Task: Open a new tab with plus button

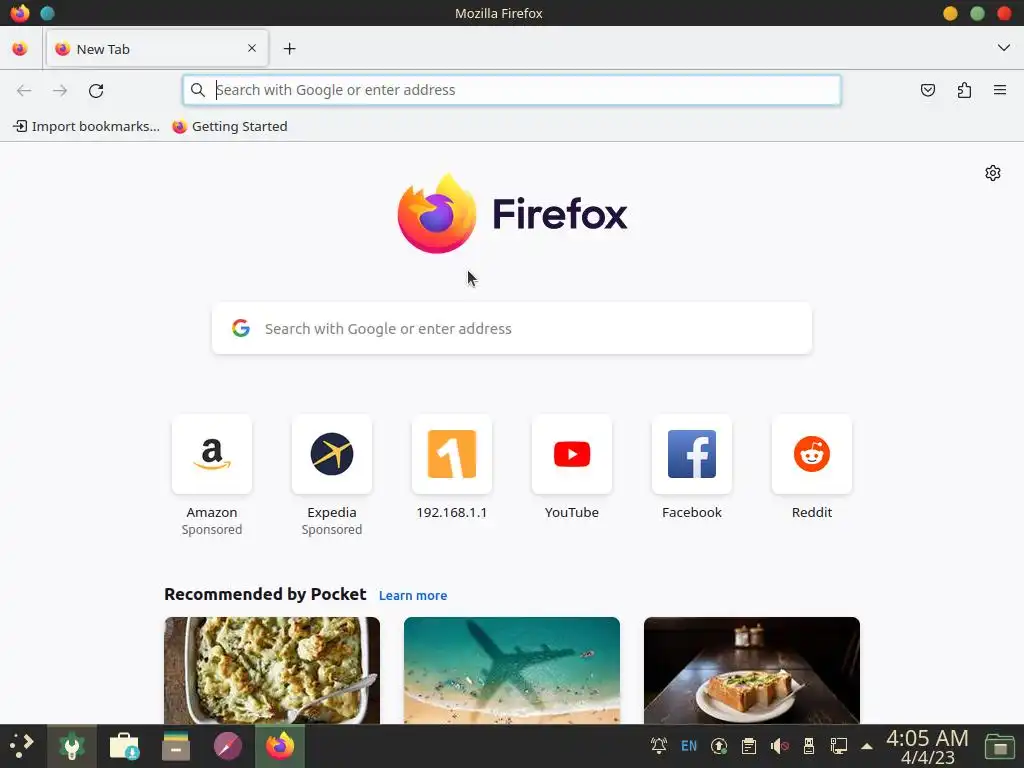Action: click(289, 49)
